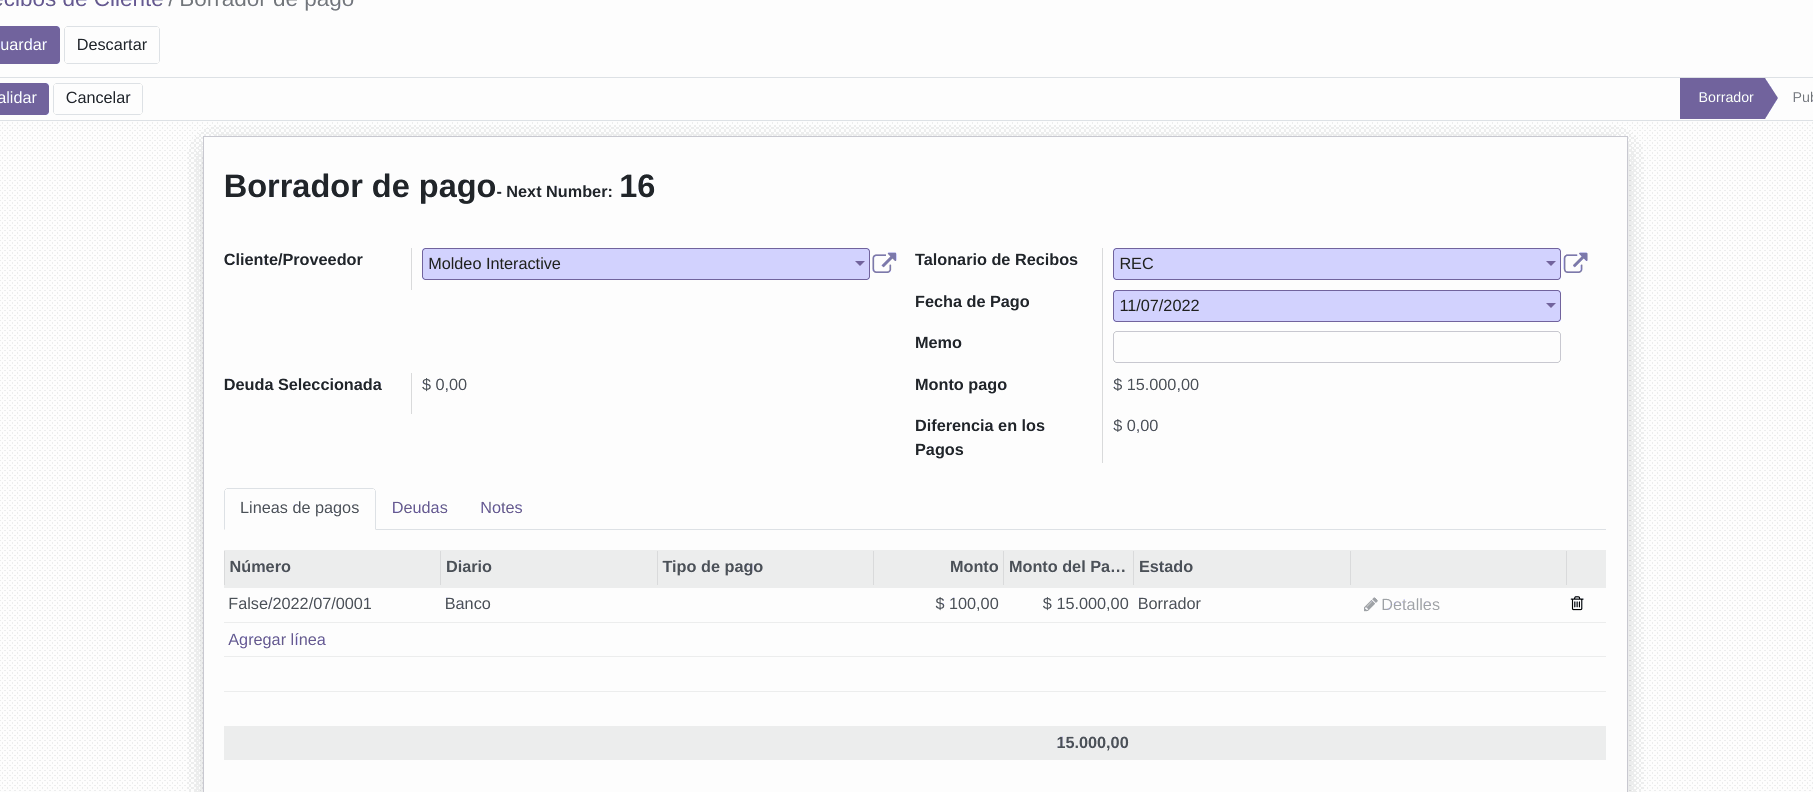Screen dimensions: 1813x792
Task: Expand the Talonario de Recibos dropdown
Action: [1550, 264]
